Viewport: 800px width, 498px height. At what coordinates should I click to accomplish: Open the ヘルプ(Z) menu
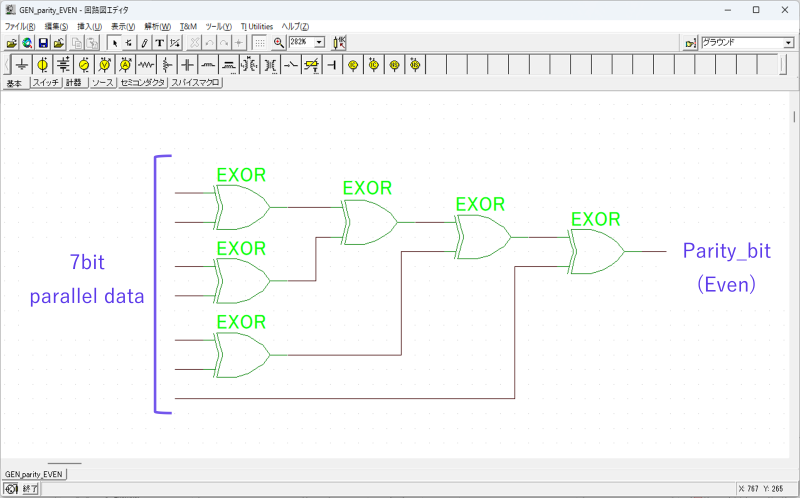pyautogui.click(x=295, y=27)
